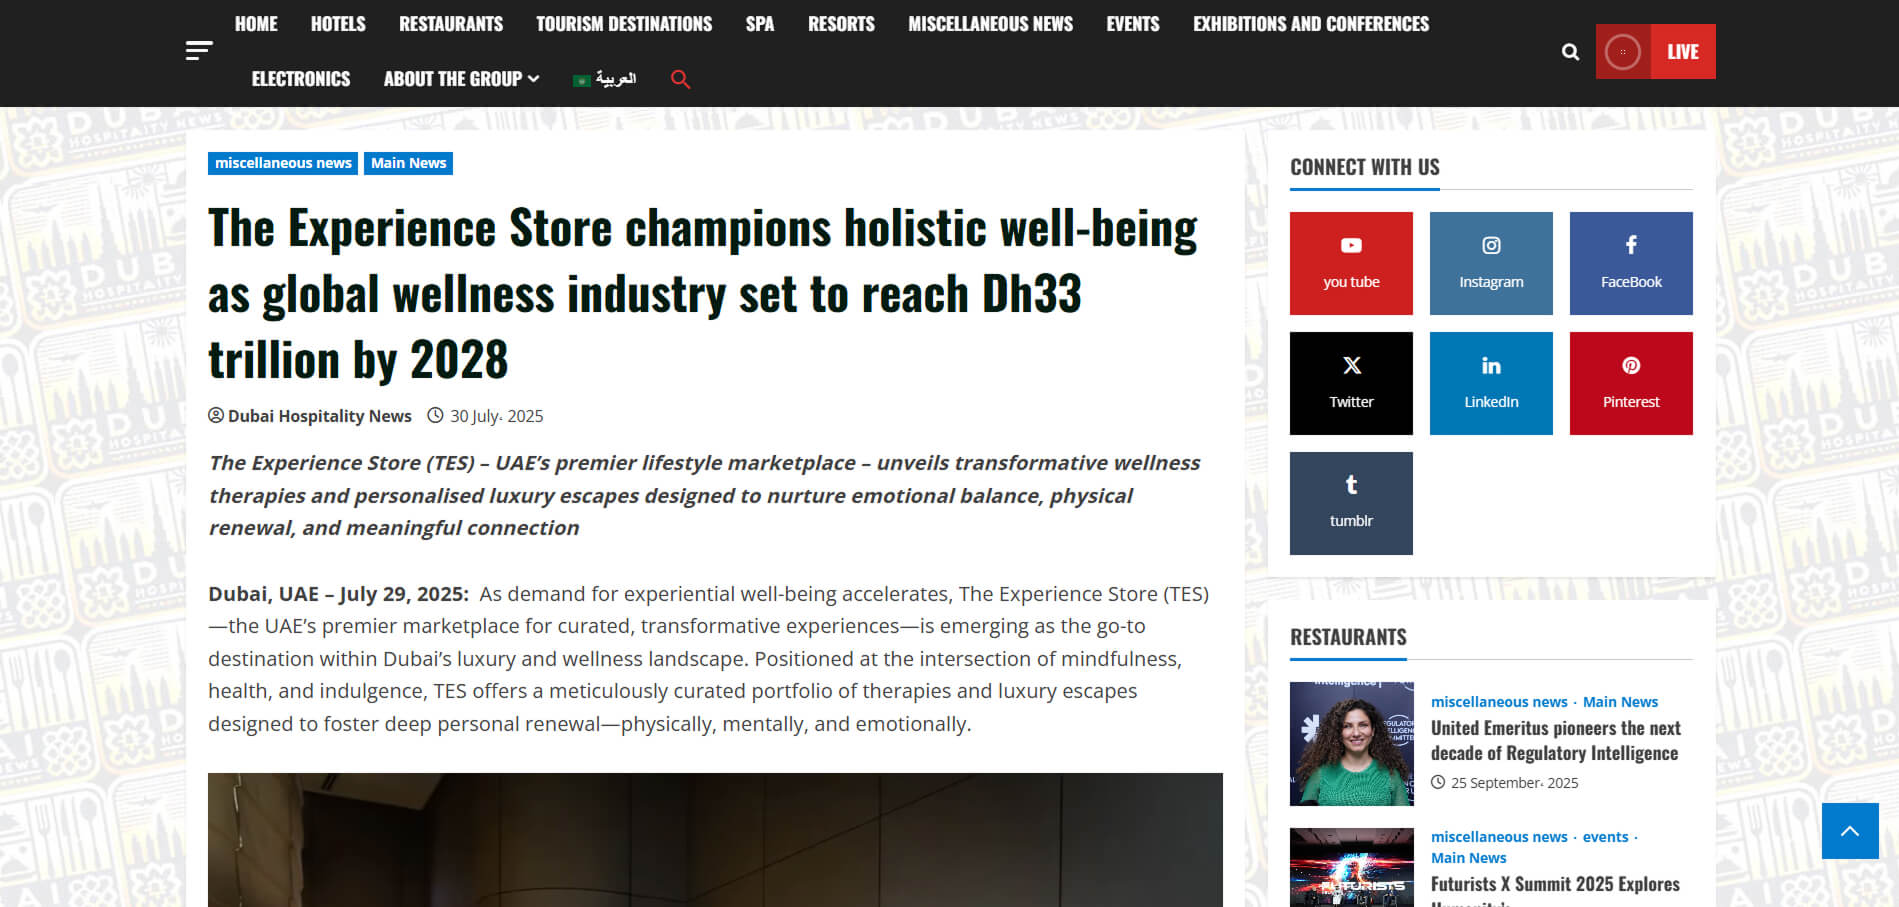Expand the About the Group dropdown
The height and width of the screenshot is (907, 1899).
click(x=461, y=79)
